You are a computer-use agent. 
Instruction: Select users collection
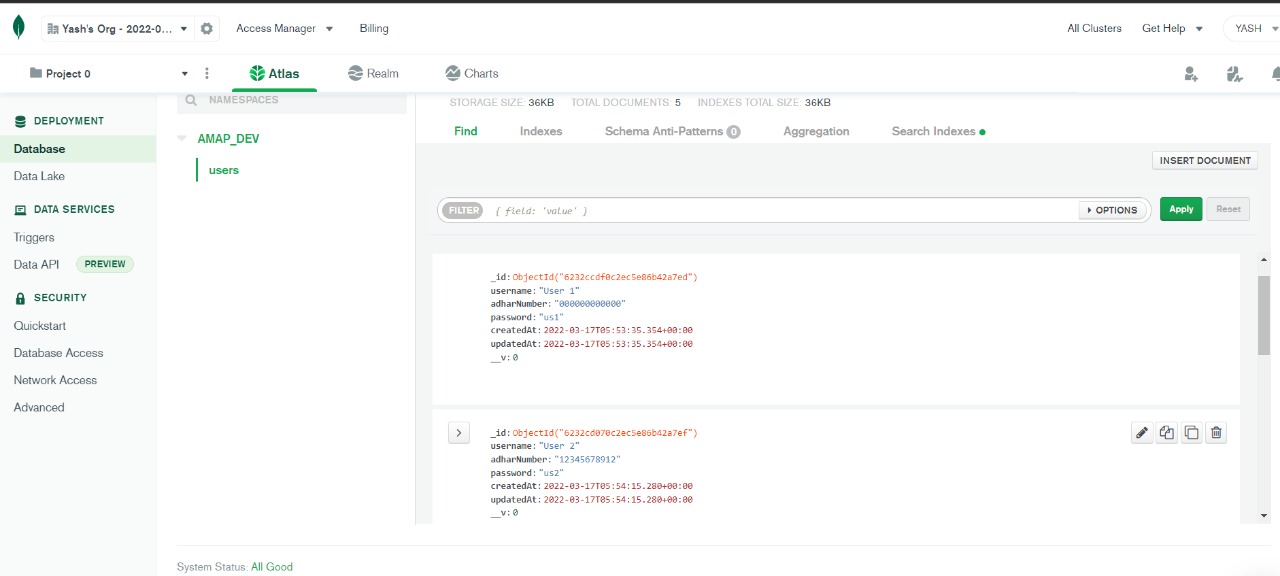(224, 170)
